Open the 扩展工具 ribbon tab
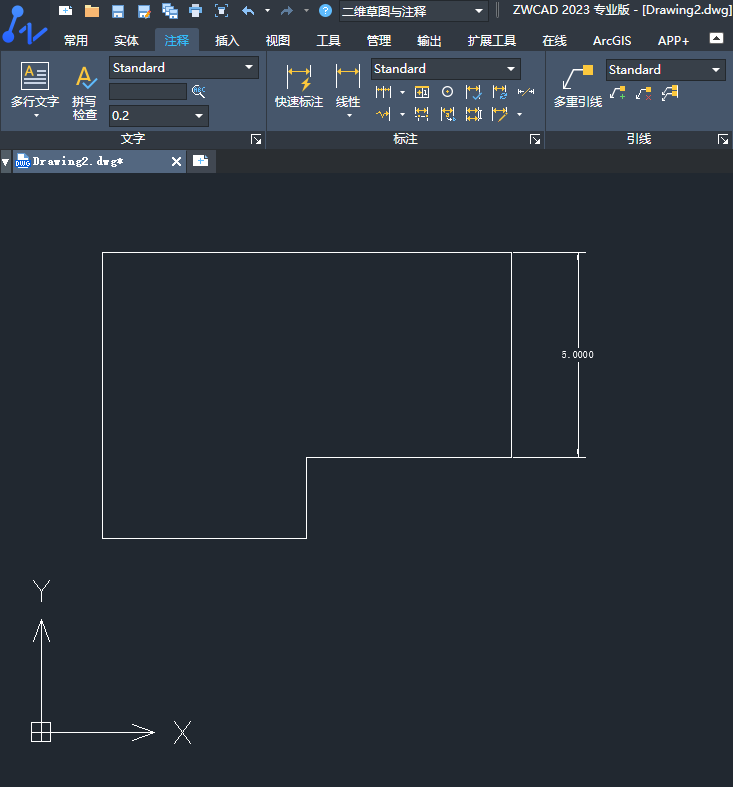Image resolution: width=733 pixels, height=787 pixels. coord(492,41)
